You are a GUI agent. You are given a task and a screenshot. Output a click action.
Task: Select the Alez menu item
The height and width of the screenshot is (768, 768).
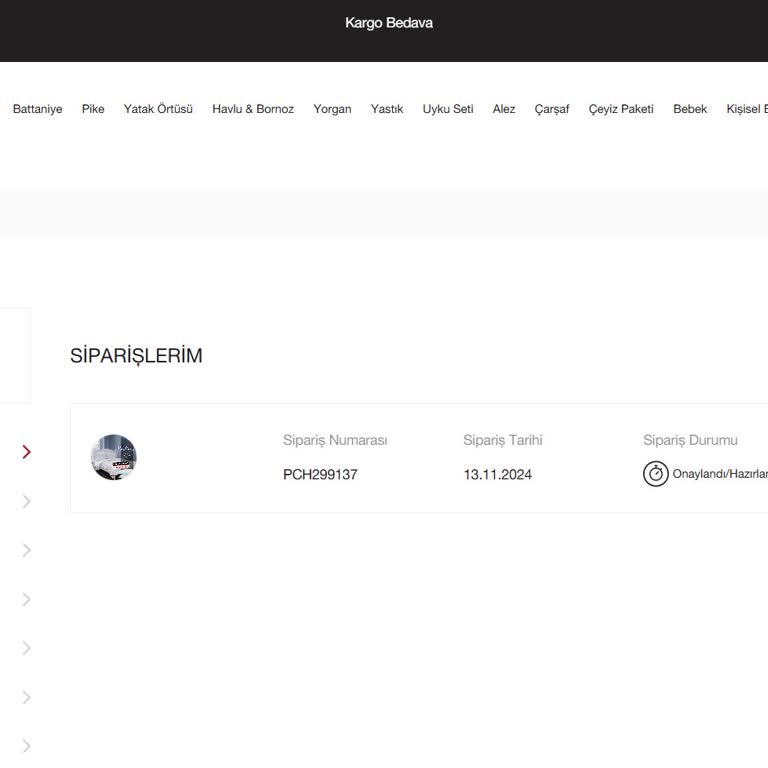pos(504,109)
